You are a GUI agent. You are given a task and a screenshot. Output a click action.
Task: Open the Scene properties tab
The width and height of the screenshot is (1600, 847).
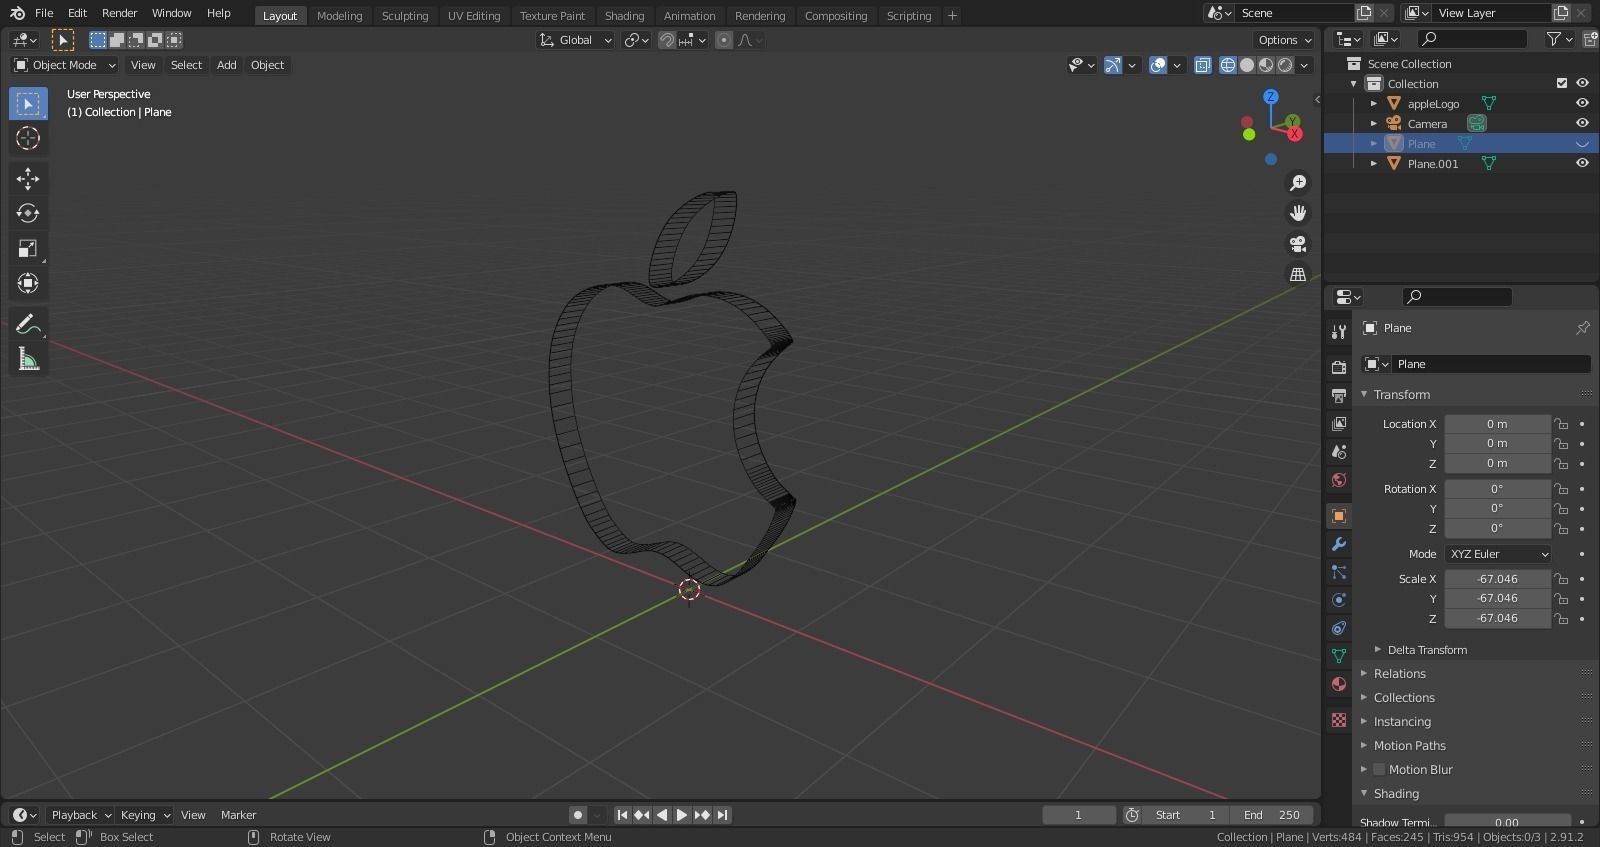[1339, 452]
